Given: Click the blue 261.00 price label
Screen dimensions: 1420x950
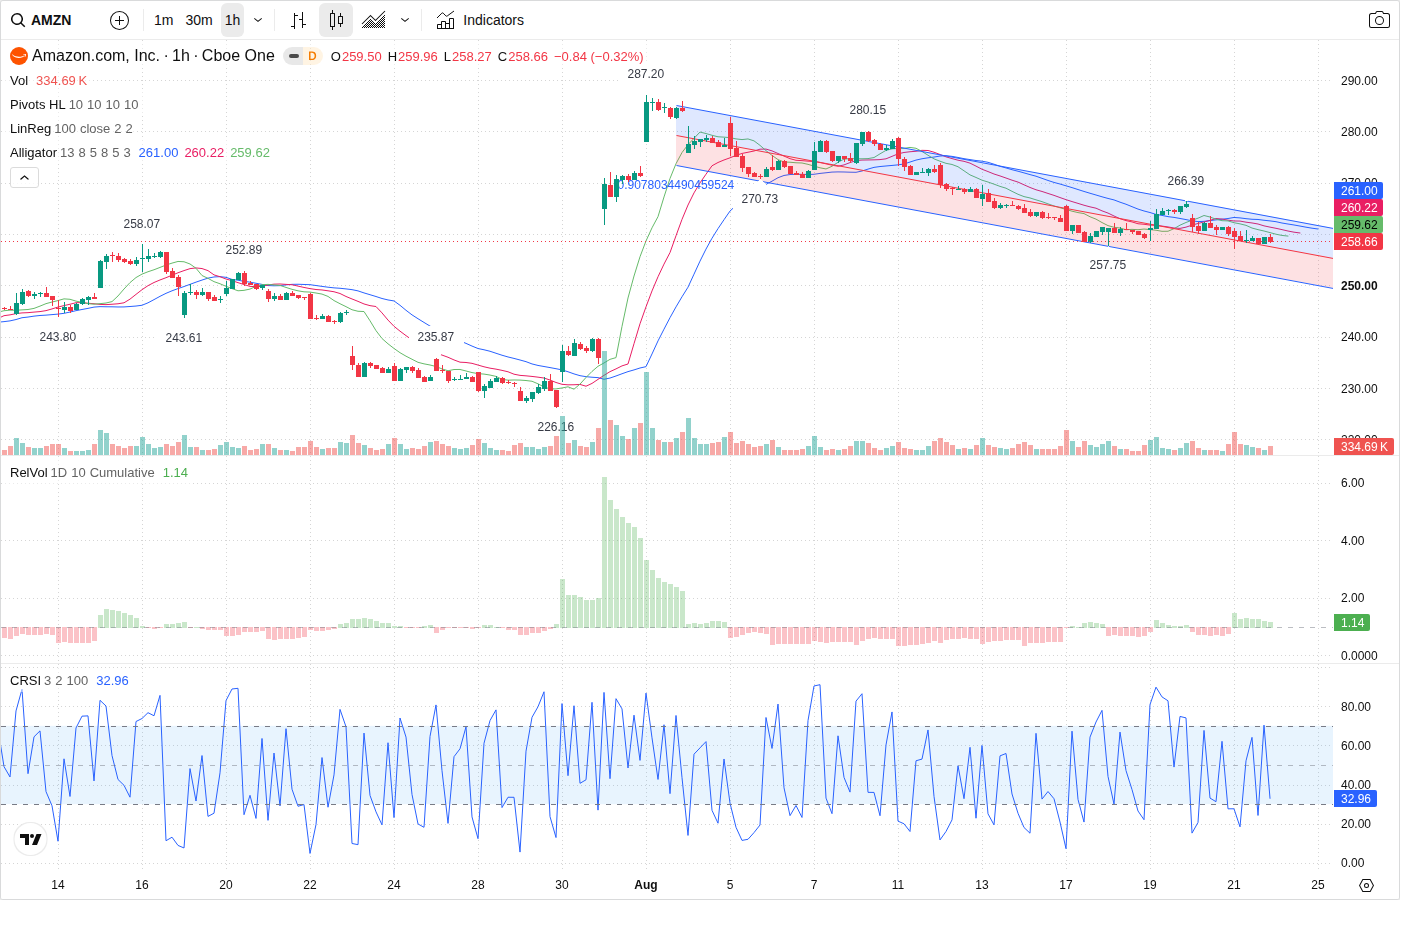Looking at the screenshot, I should coord(1359,191).
